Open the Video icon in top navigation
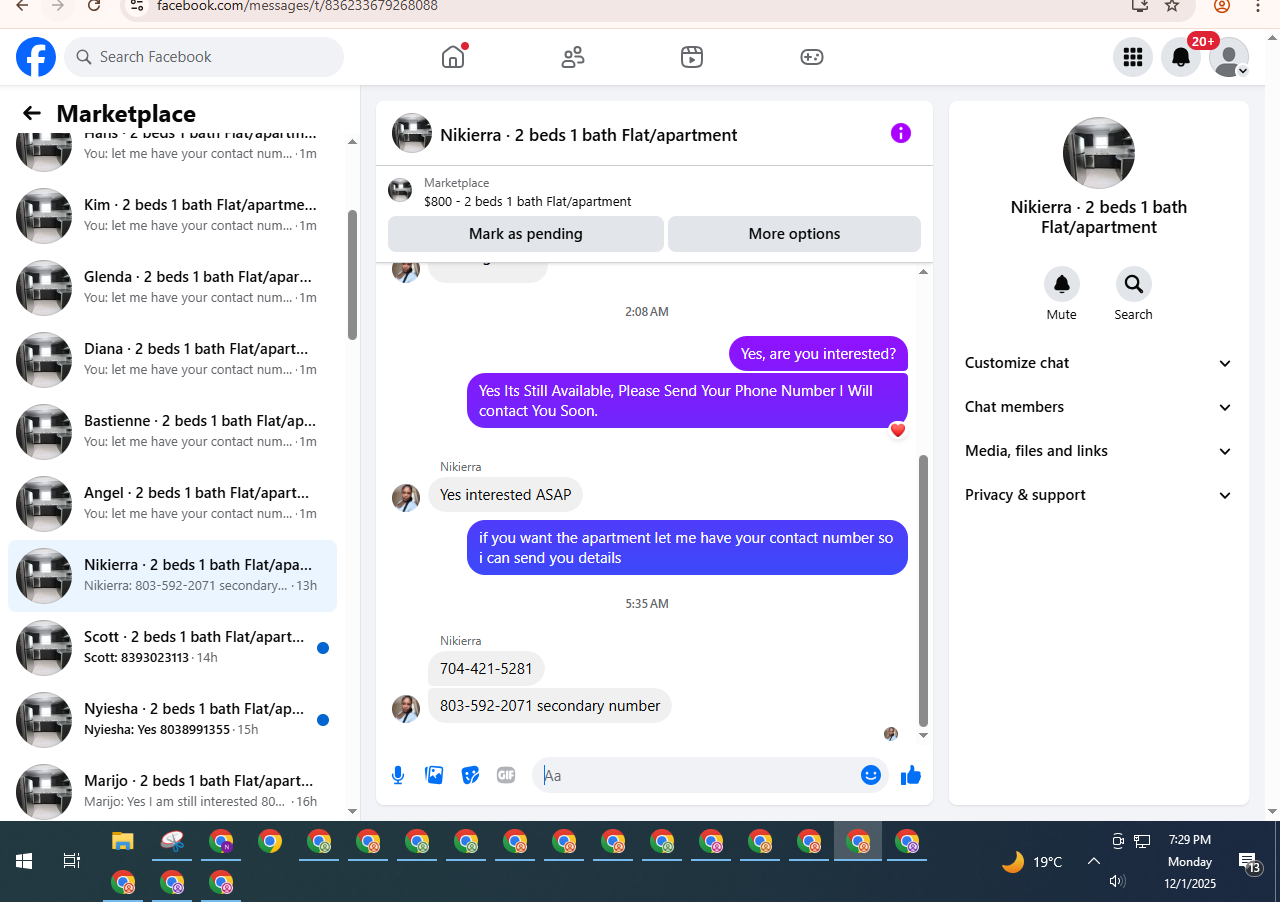Viewport: 1280px width, 902px height. pyautogui.click(x=692, y=57)
